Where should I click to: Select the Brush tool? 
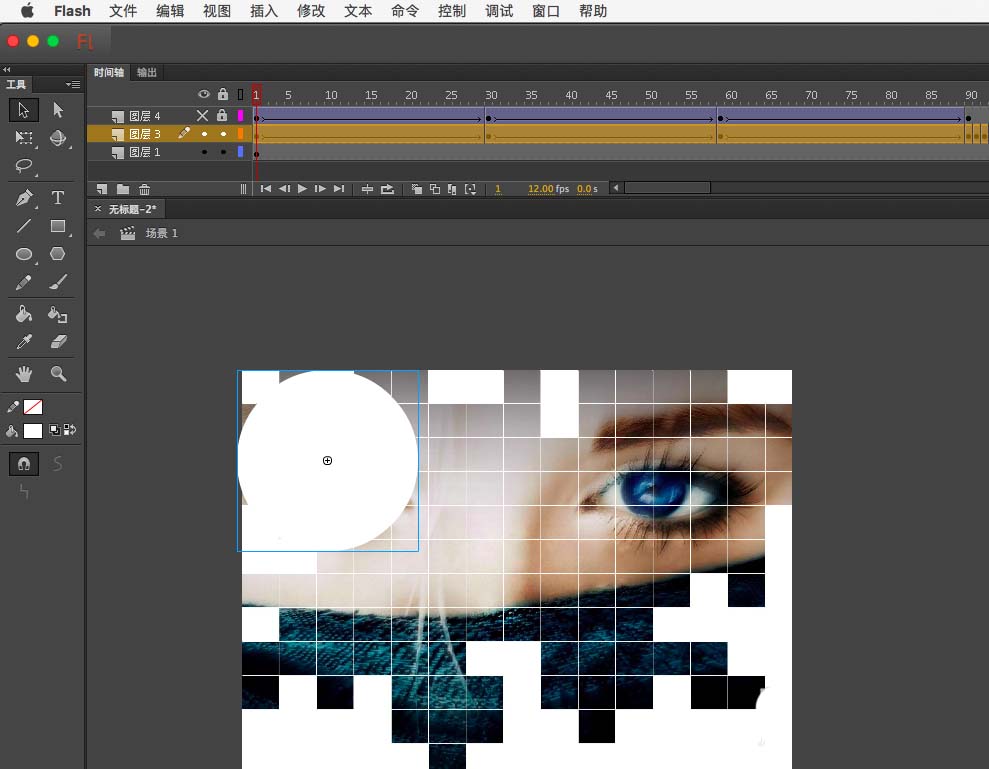58,282
